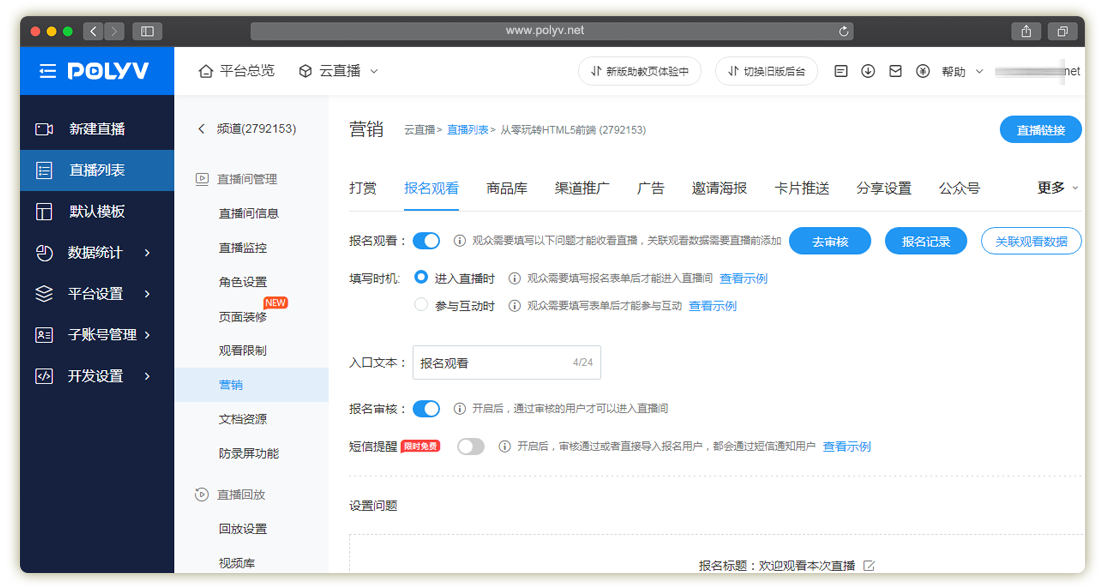Expand 数据统计 in left sidebar

click(x=95, y=253)
